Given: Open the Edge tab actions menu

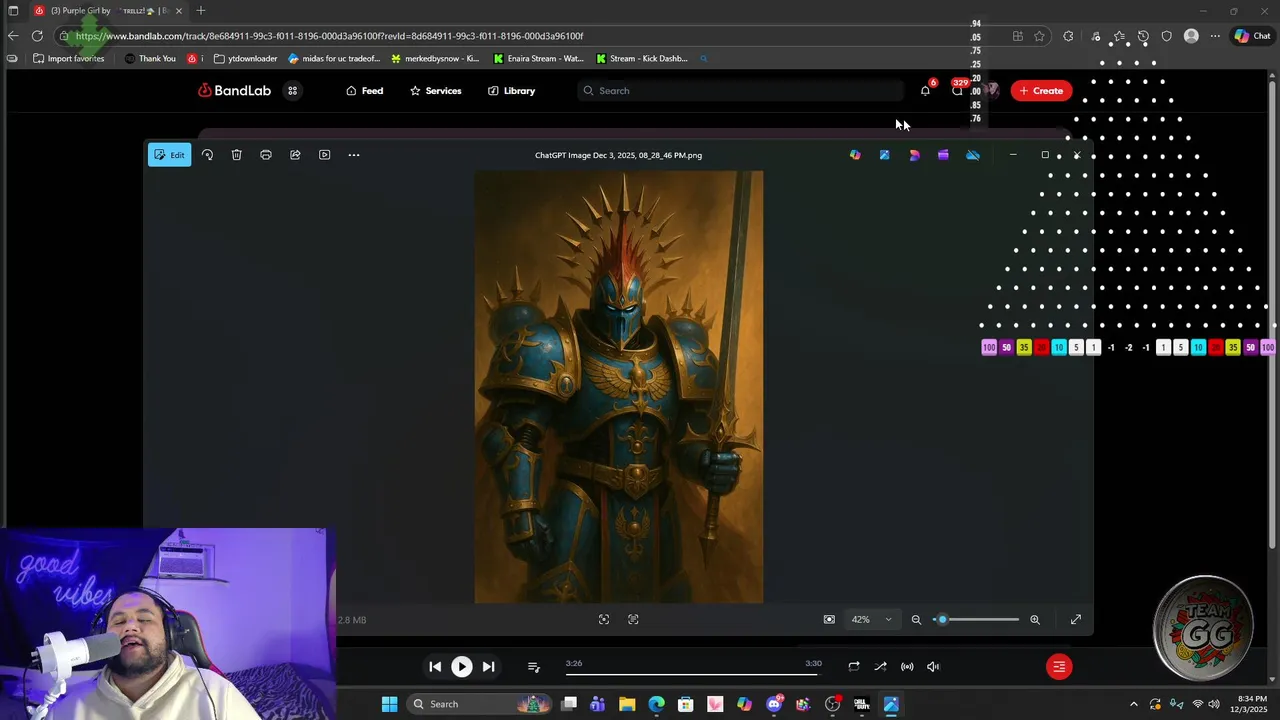Looking at the screenshot, I should click(13, 11).
